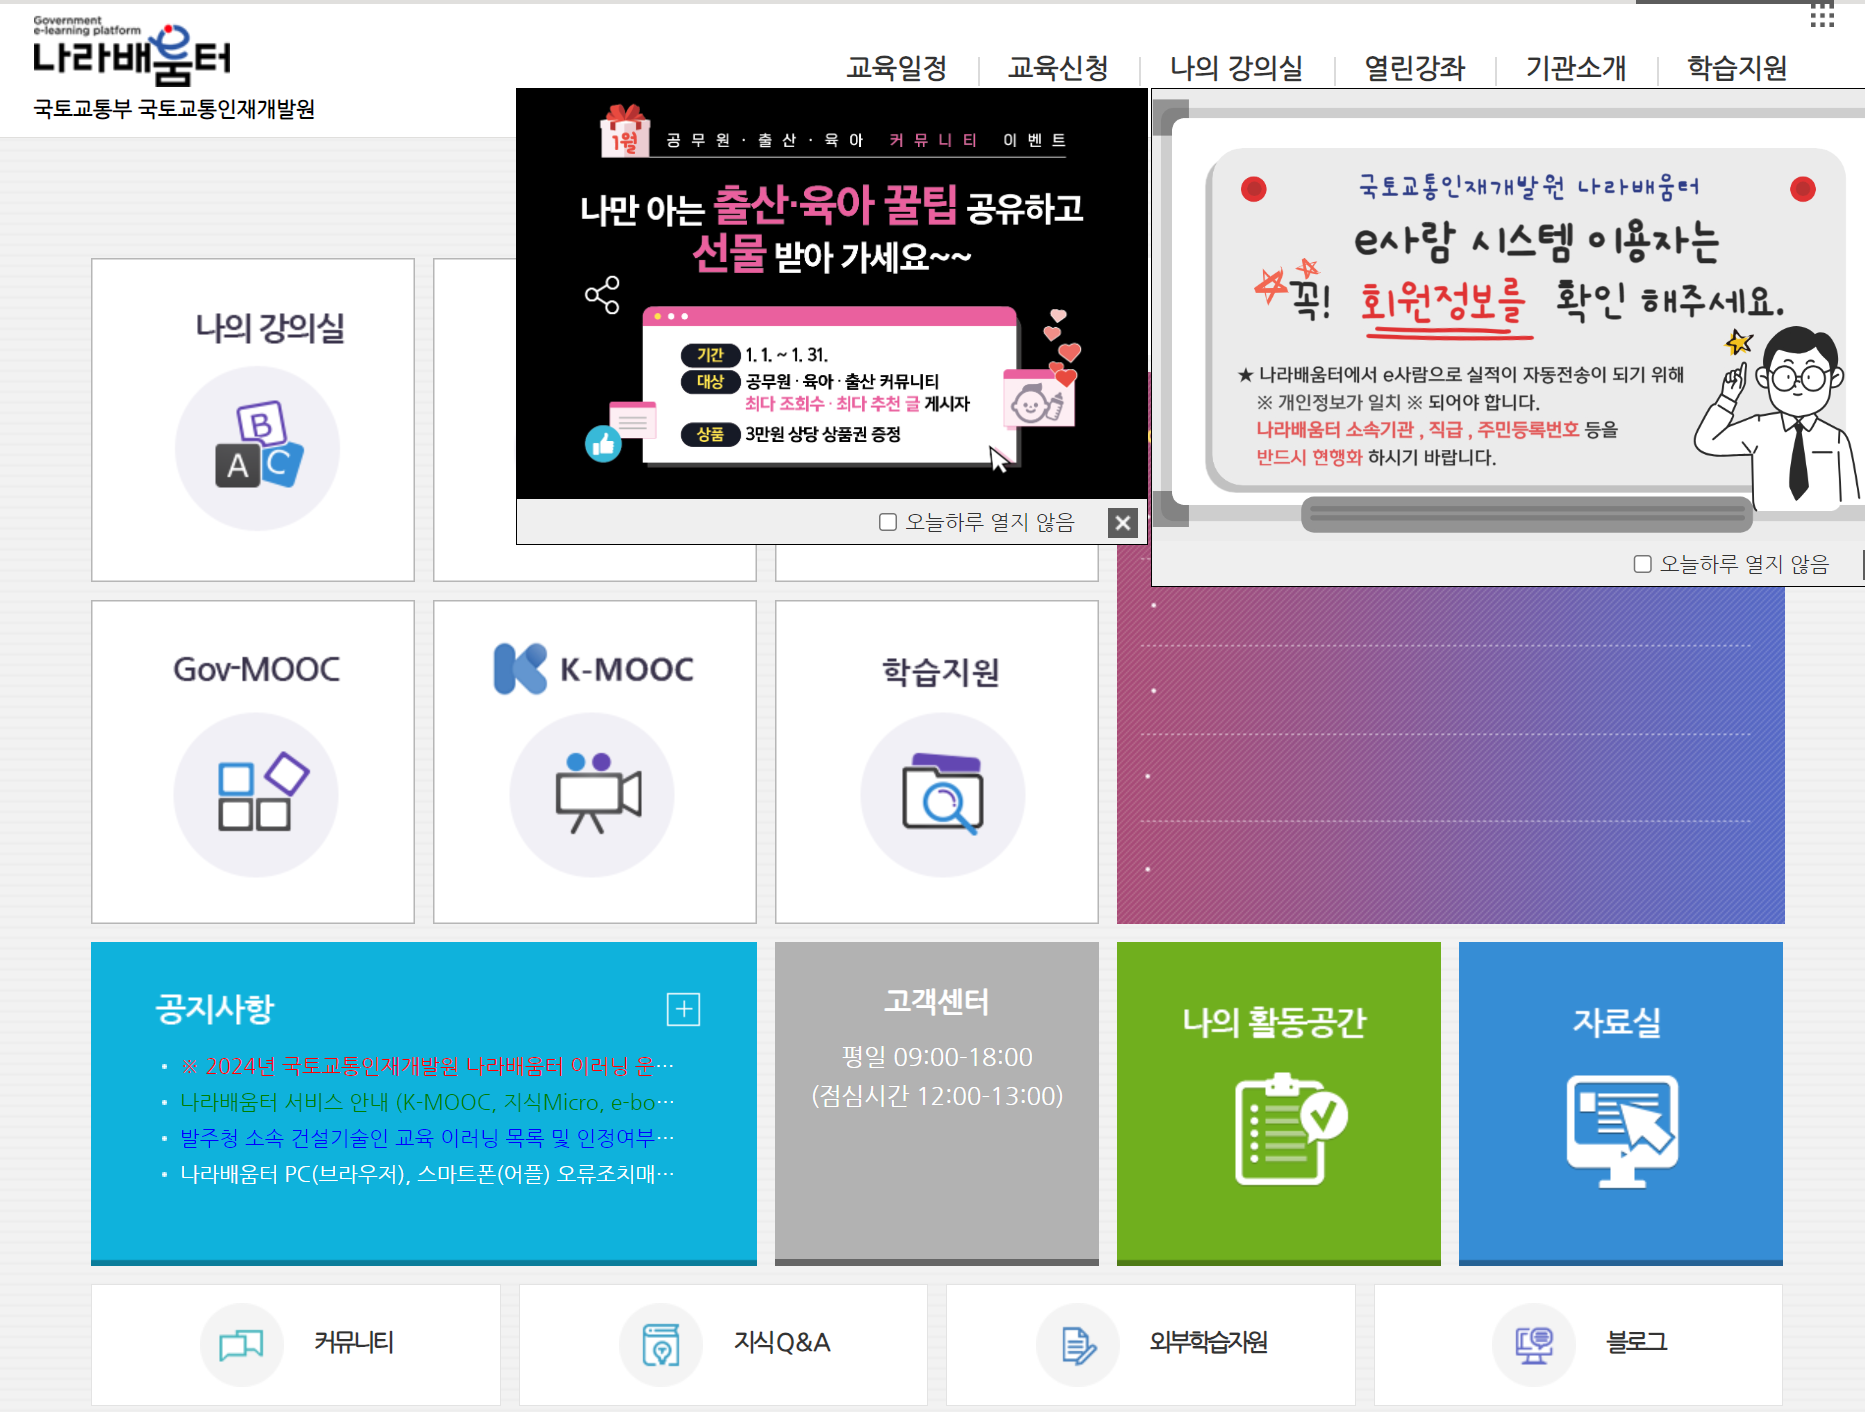Screen dimensions: 1865x1412
Task: Click the e사람 회원정보 확인 banner image
Action: [1508, 315]
